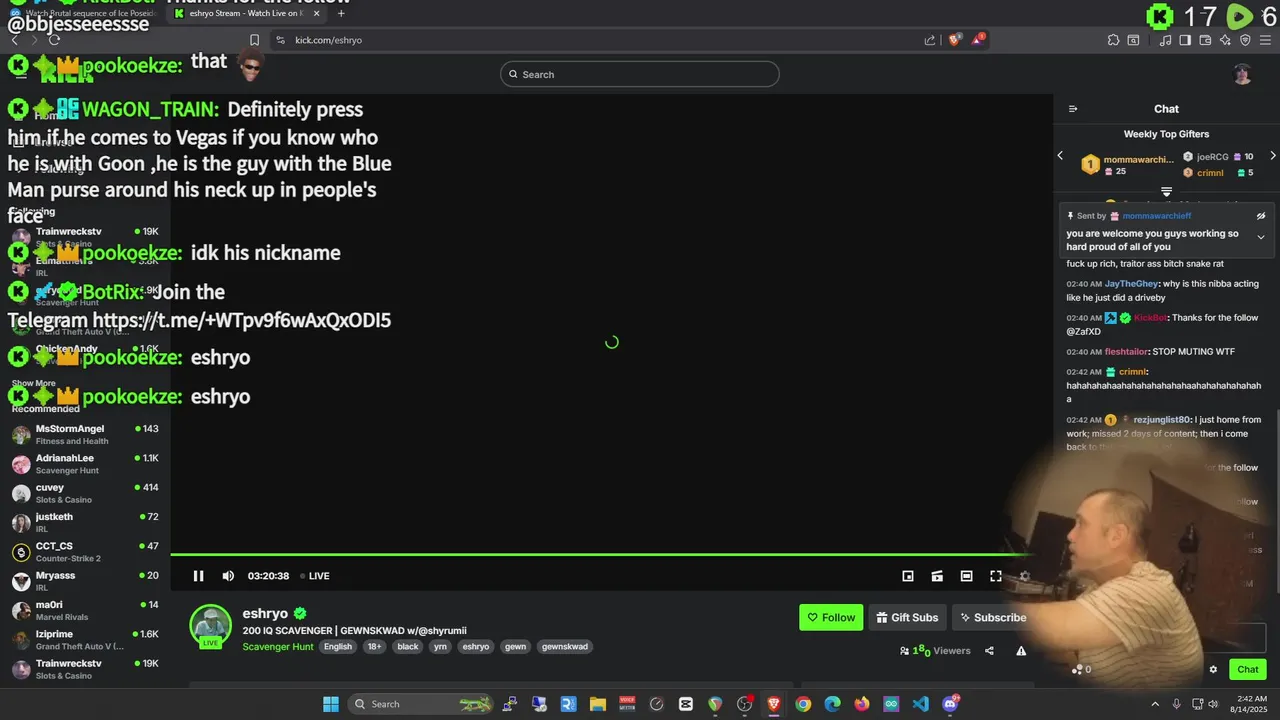This screenshot has height=720, width=1280.
Task: Click the browser address bar URL
Action: (328, 40)
